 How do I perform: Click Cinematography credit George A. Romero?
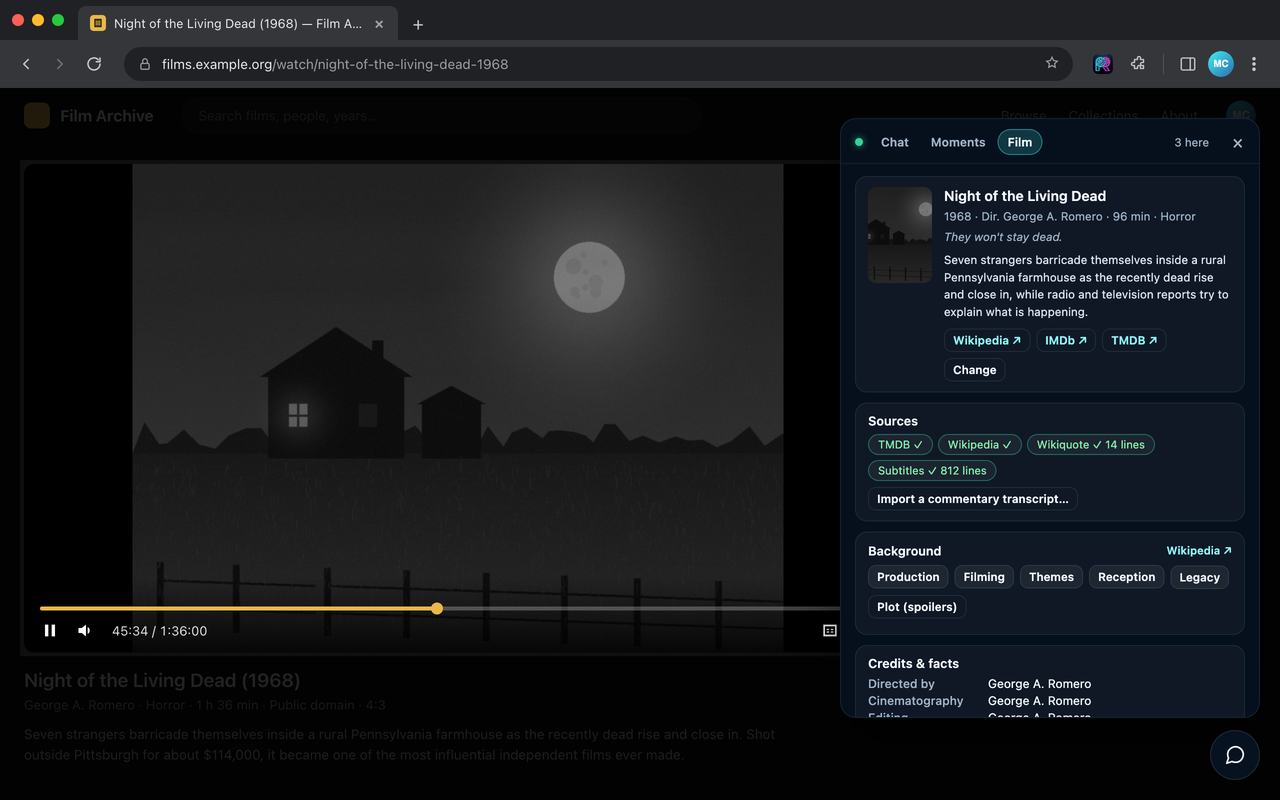(x=1039, y=701)
